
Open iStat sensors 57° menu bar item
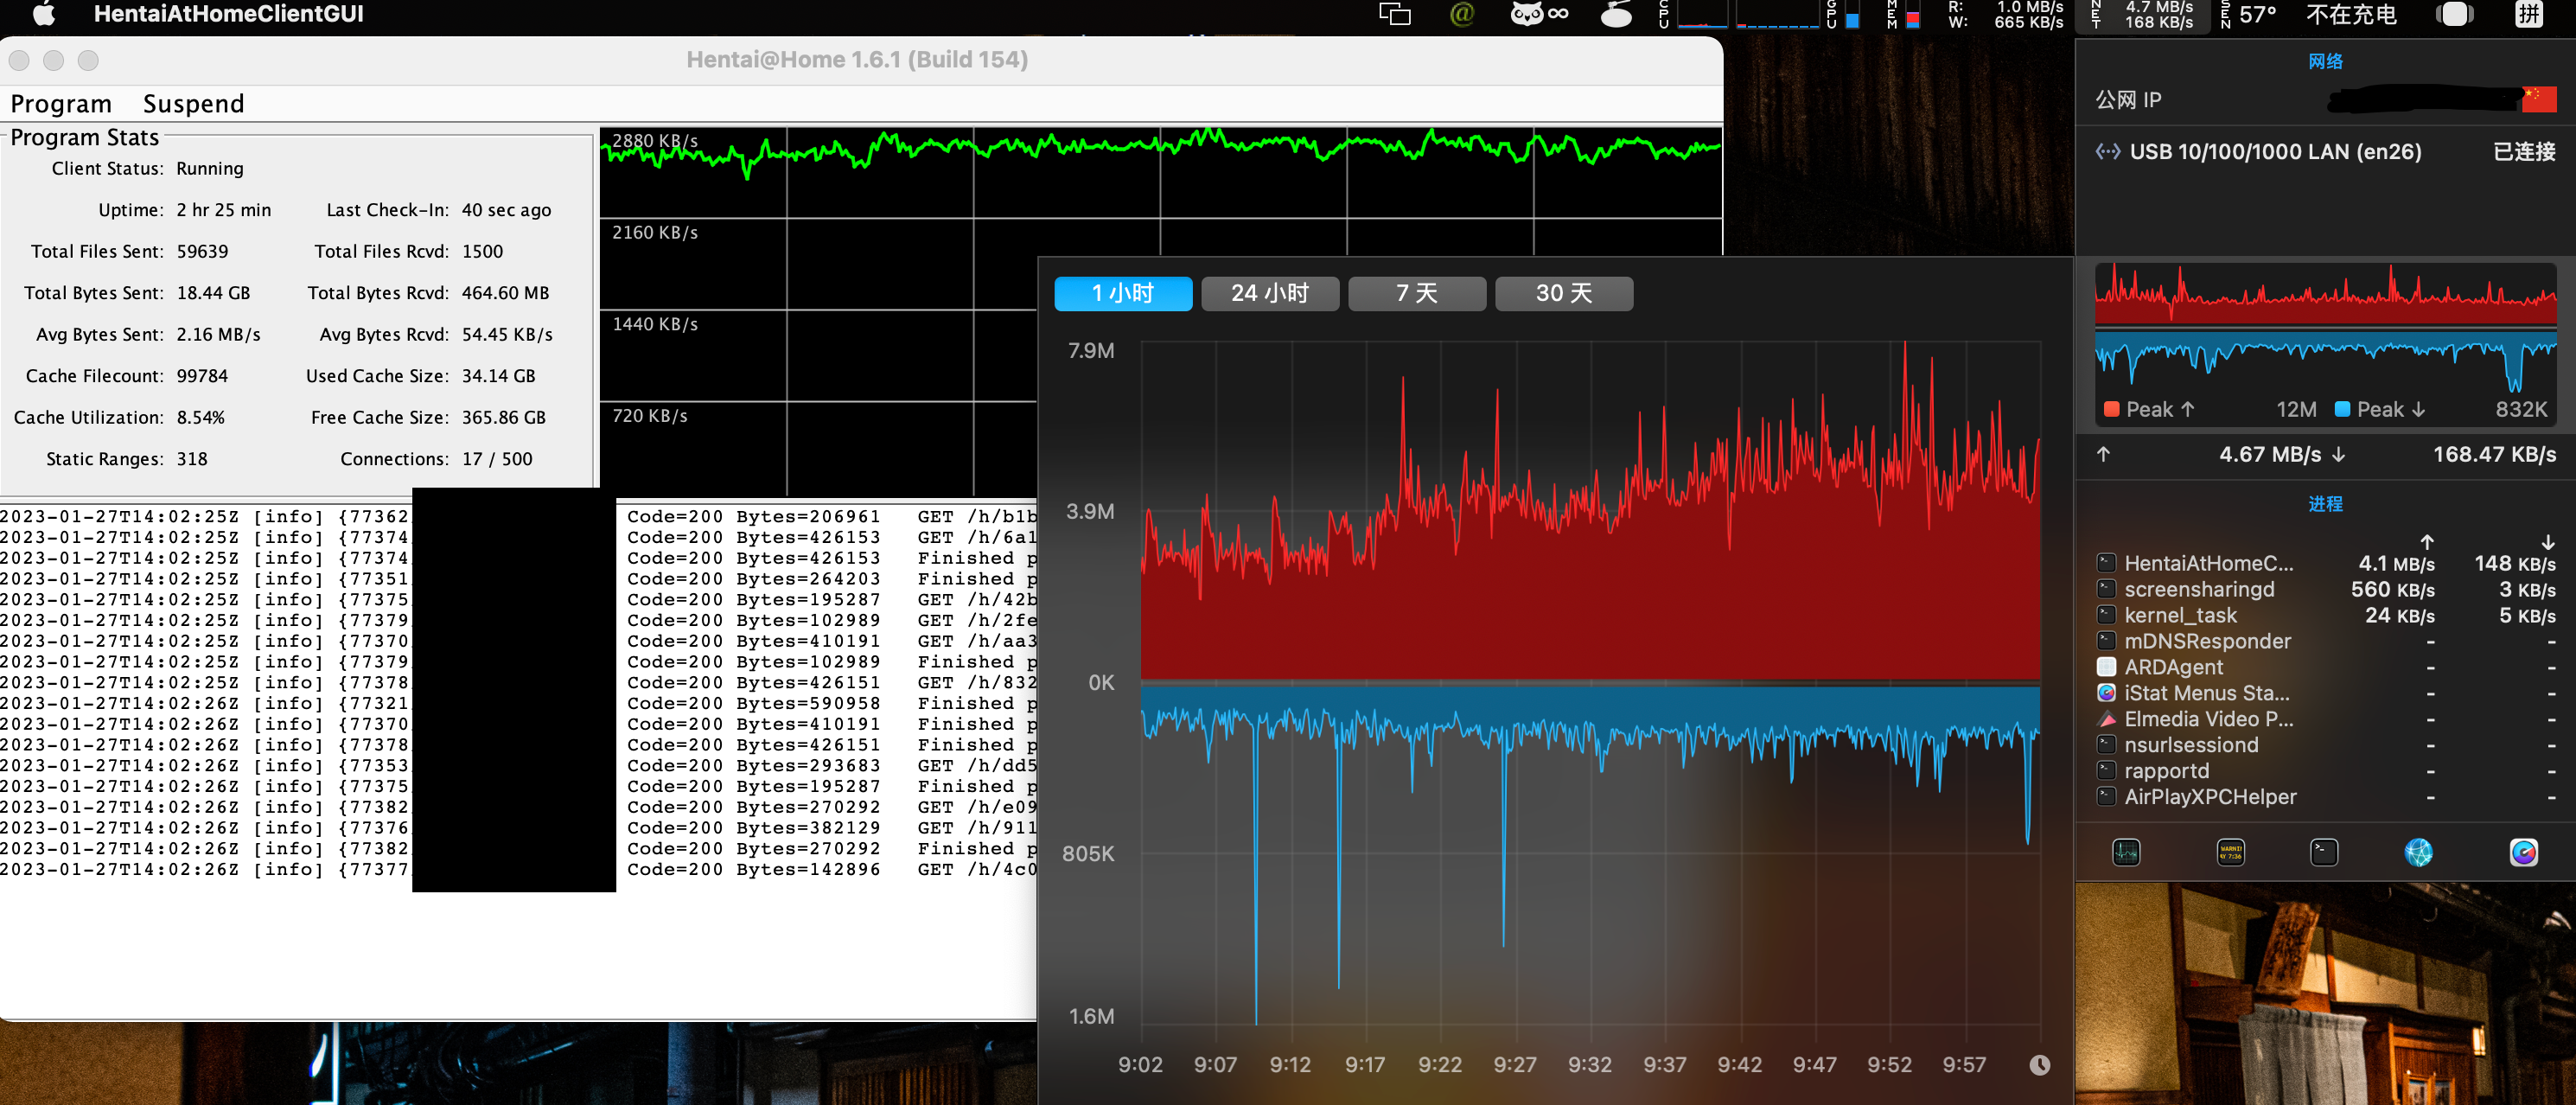2249,14
